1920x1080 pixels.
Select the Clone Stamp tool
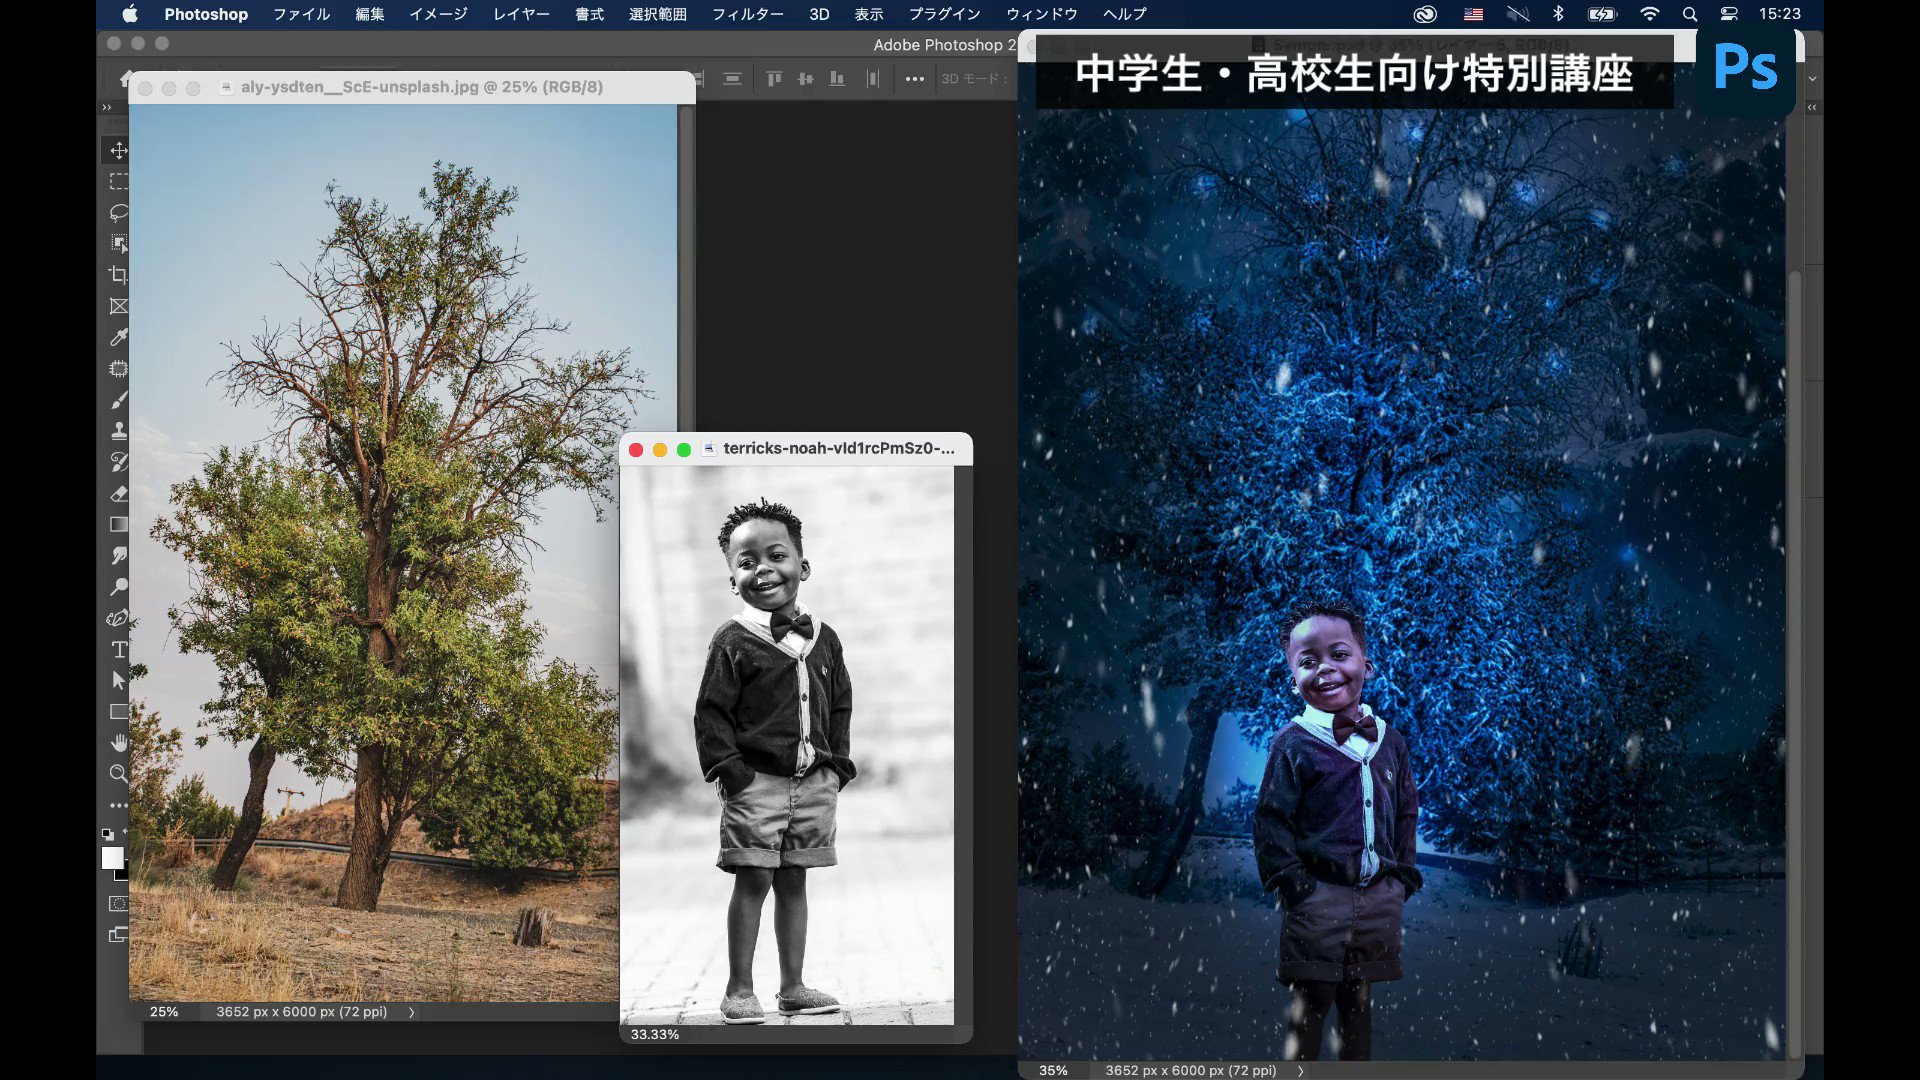118,431
